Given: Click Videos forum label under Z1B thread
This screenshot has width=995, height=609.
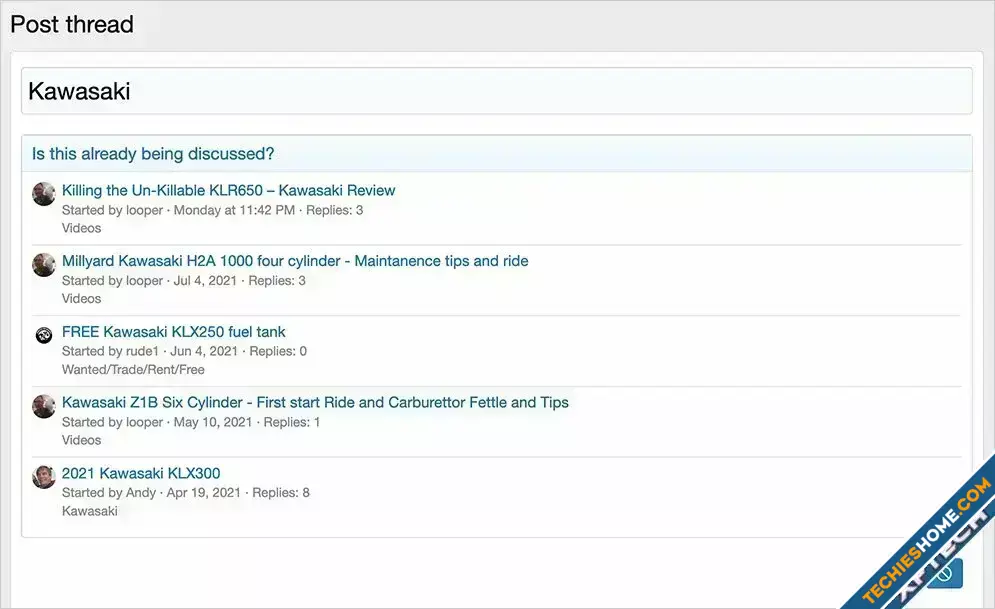Looking at the screenshot, I should 81,440.
